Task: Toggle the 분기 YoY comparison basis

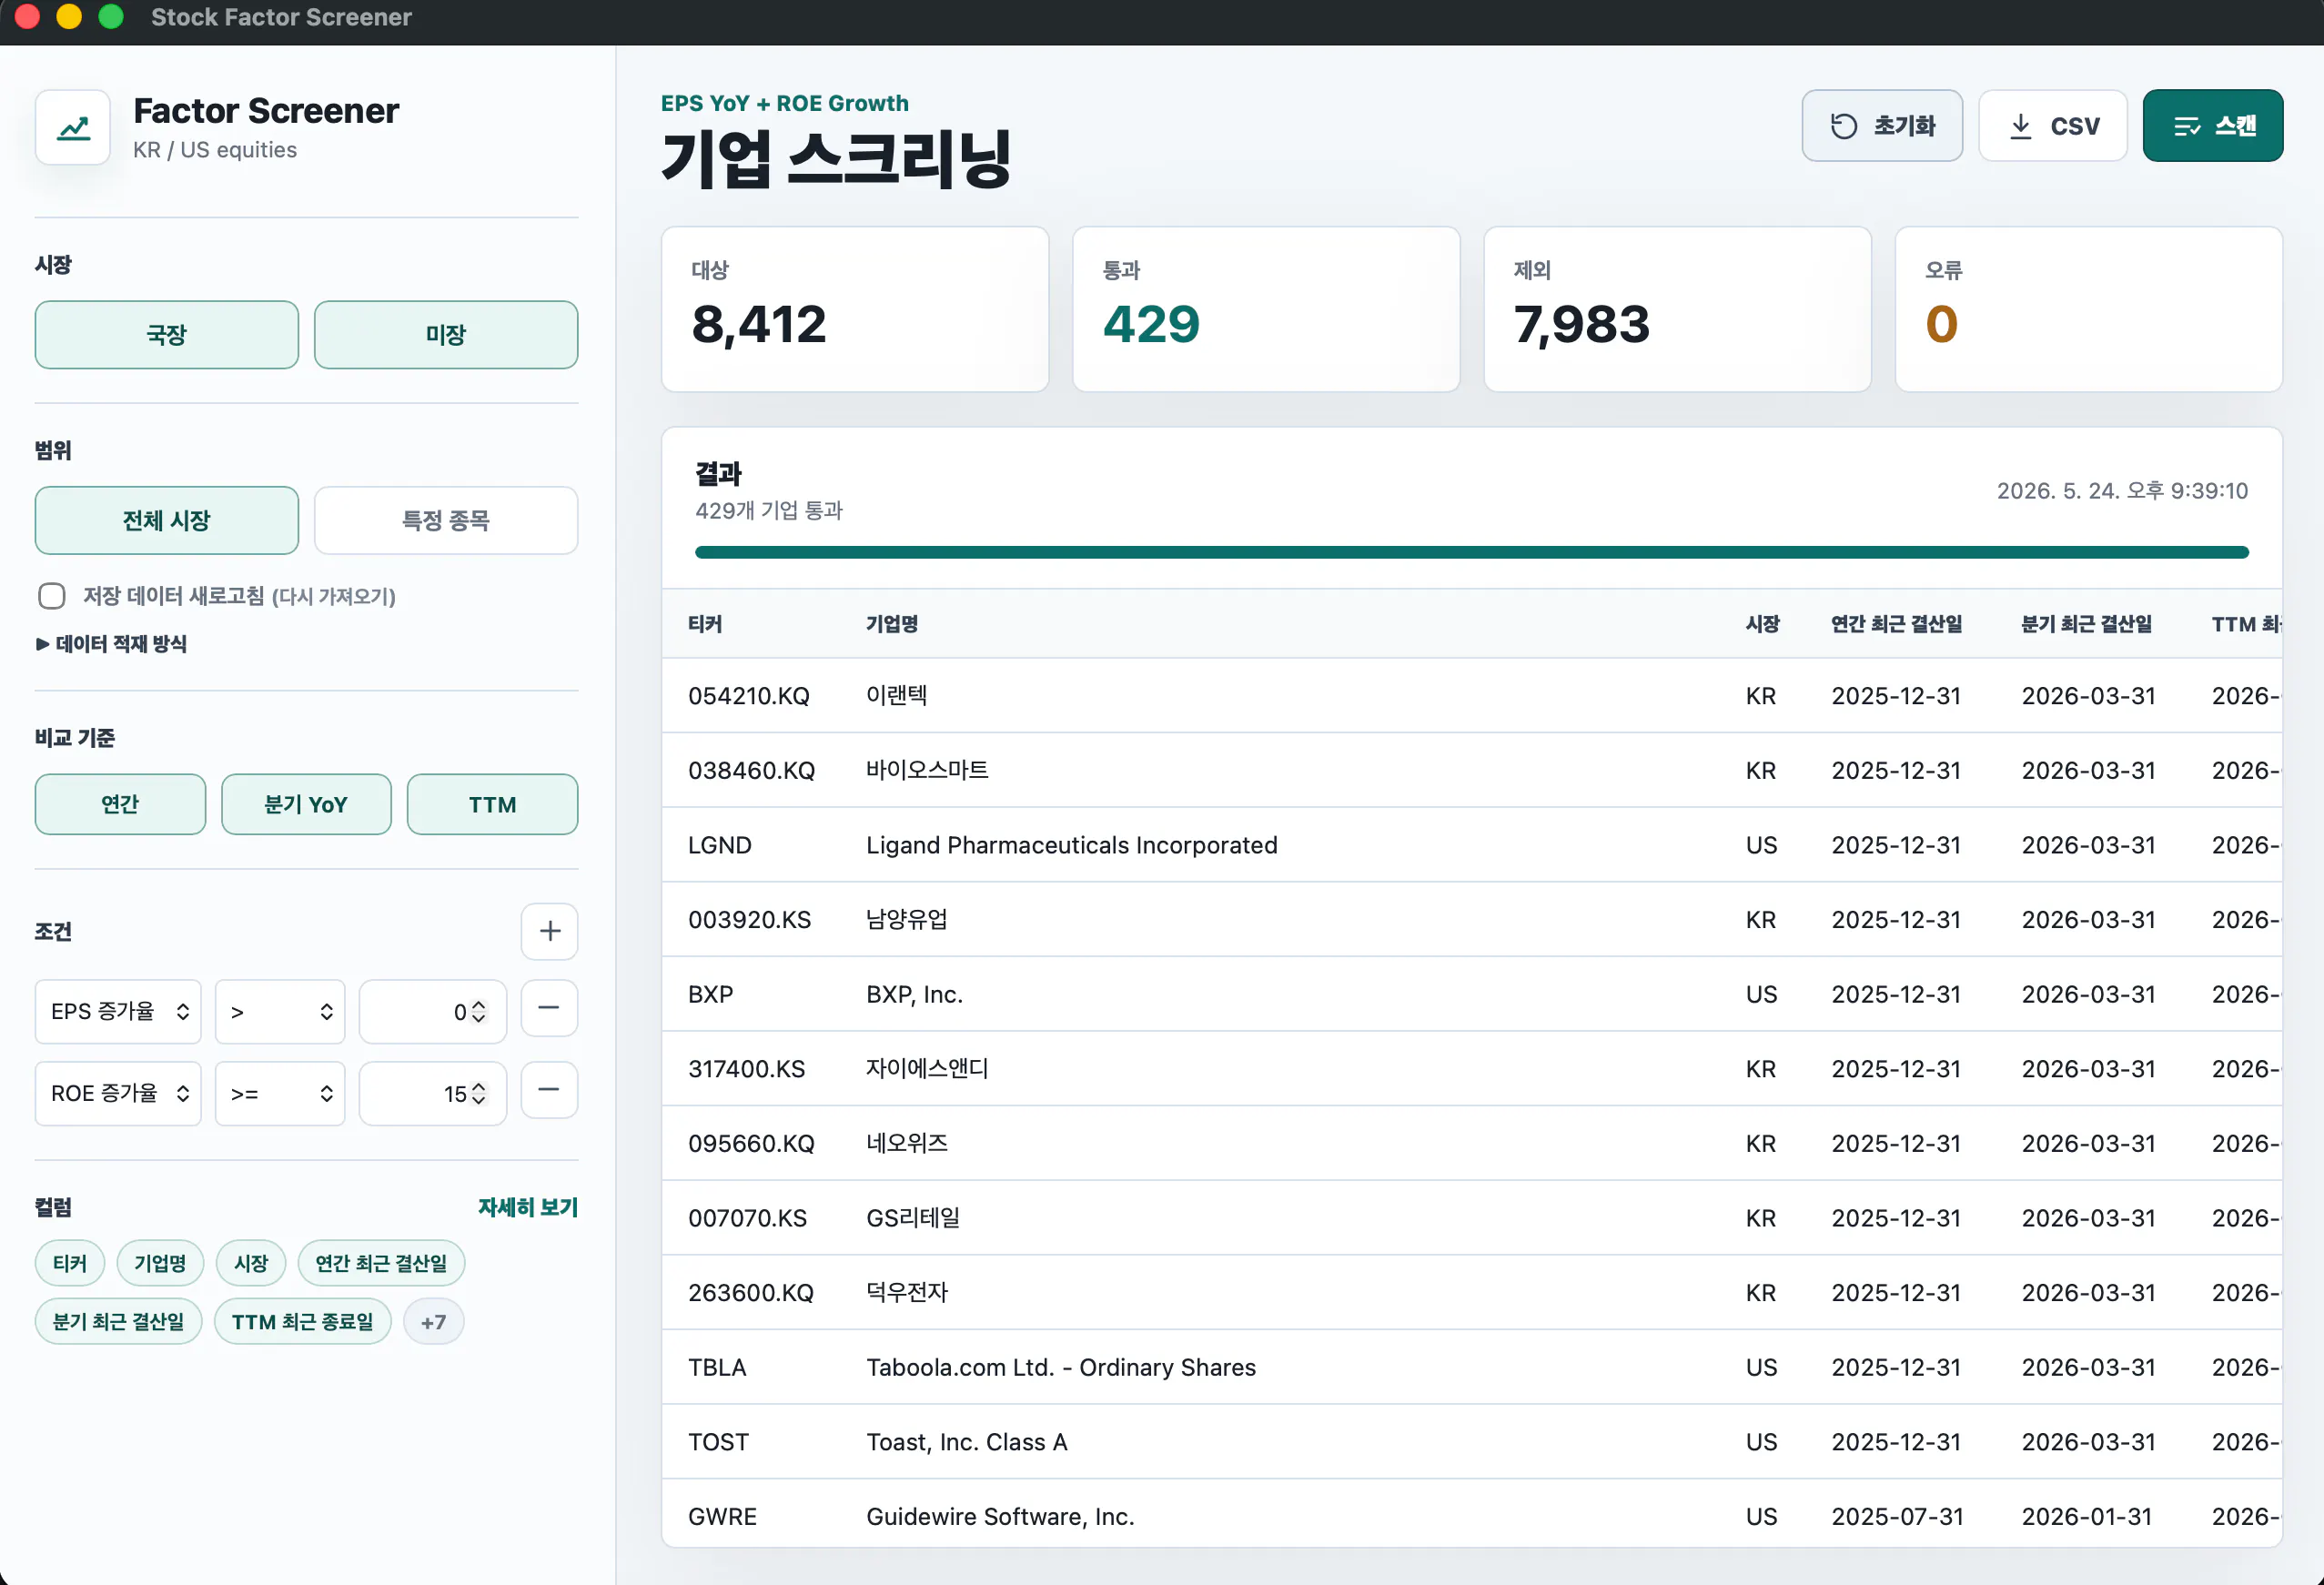Action: coord(306,805)
